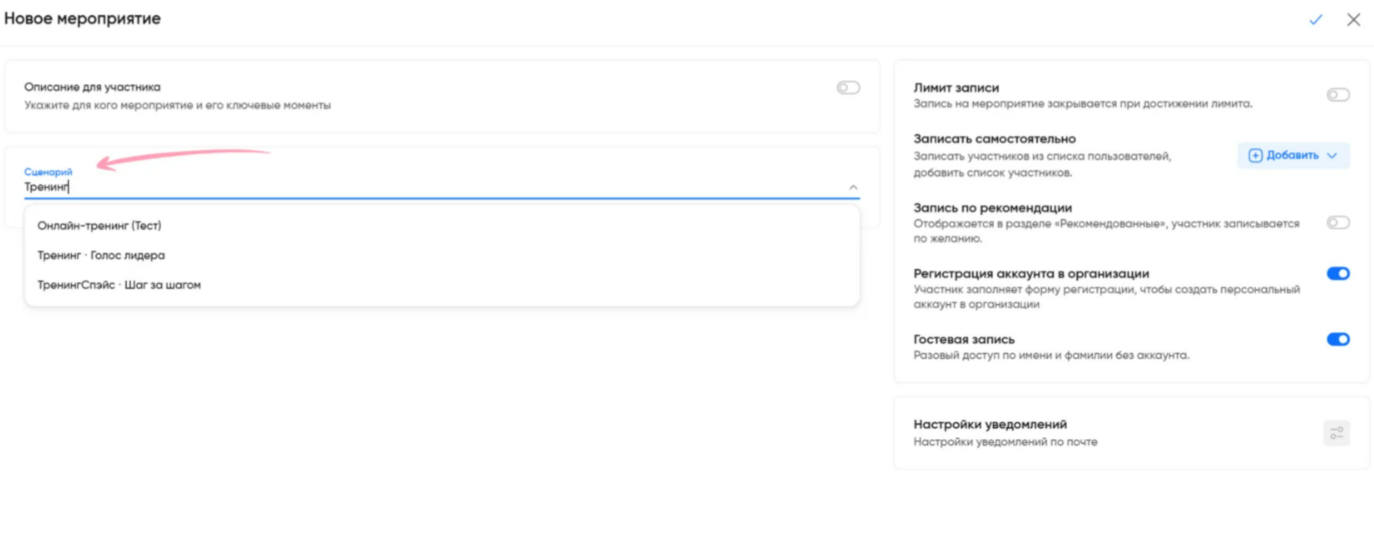Click the Новое мероприятие title
The height and width of the screenshot is (550, 1374).
pos(82,19)
